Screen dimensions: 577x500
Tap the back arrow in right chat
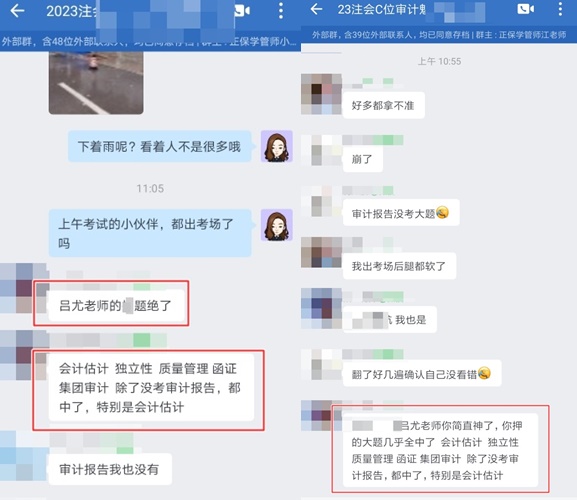click(316, 9)
